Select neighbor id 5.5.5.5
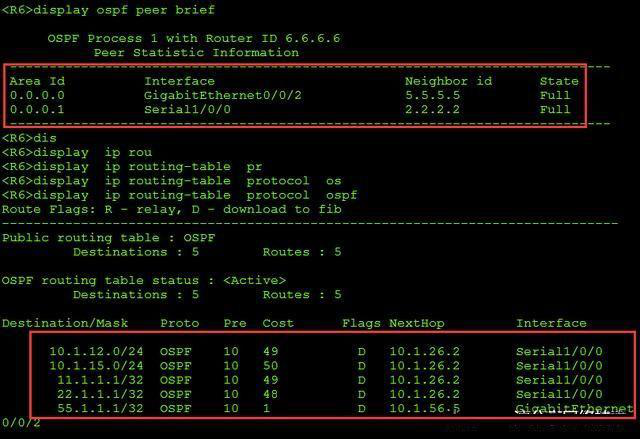The width and height of the screenshot is (640, 439). (x=432, y=95)
